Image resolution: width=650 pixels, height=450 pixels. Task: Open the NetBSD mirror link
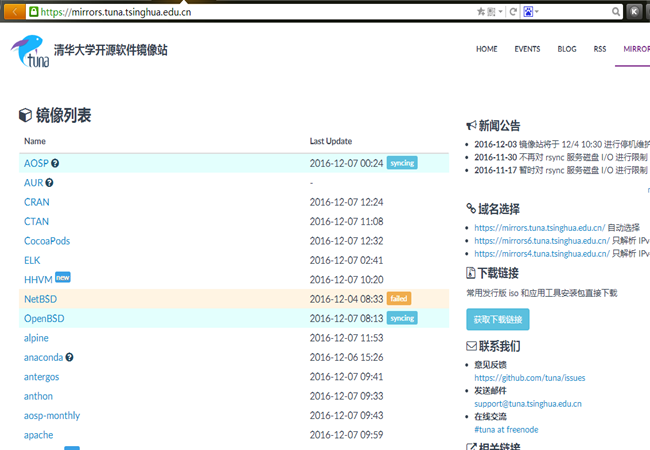(40, 299)
